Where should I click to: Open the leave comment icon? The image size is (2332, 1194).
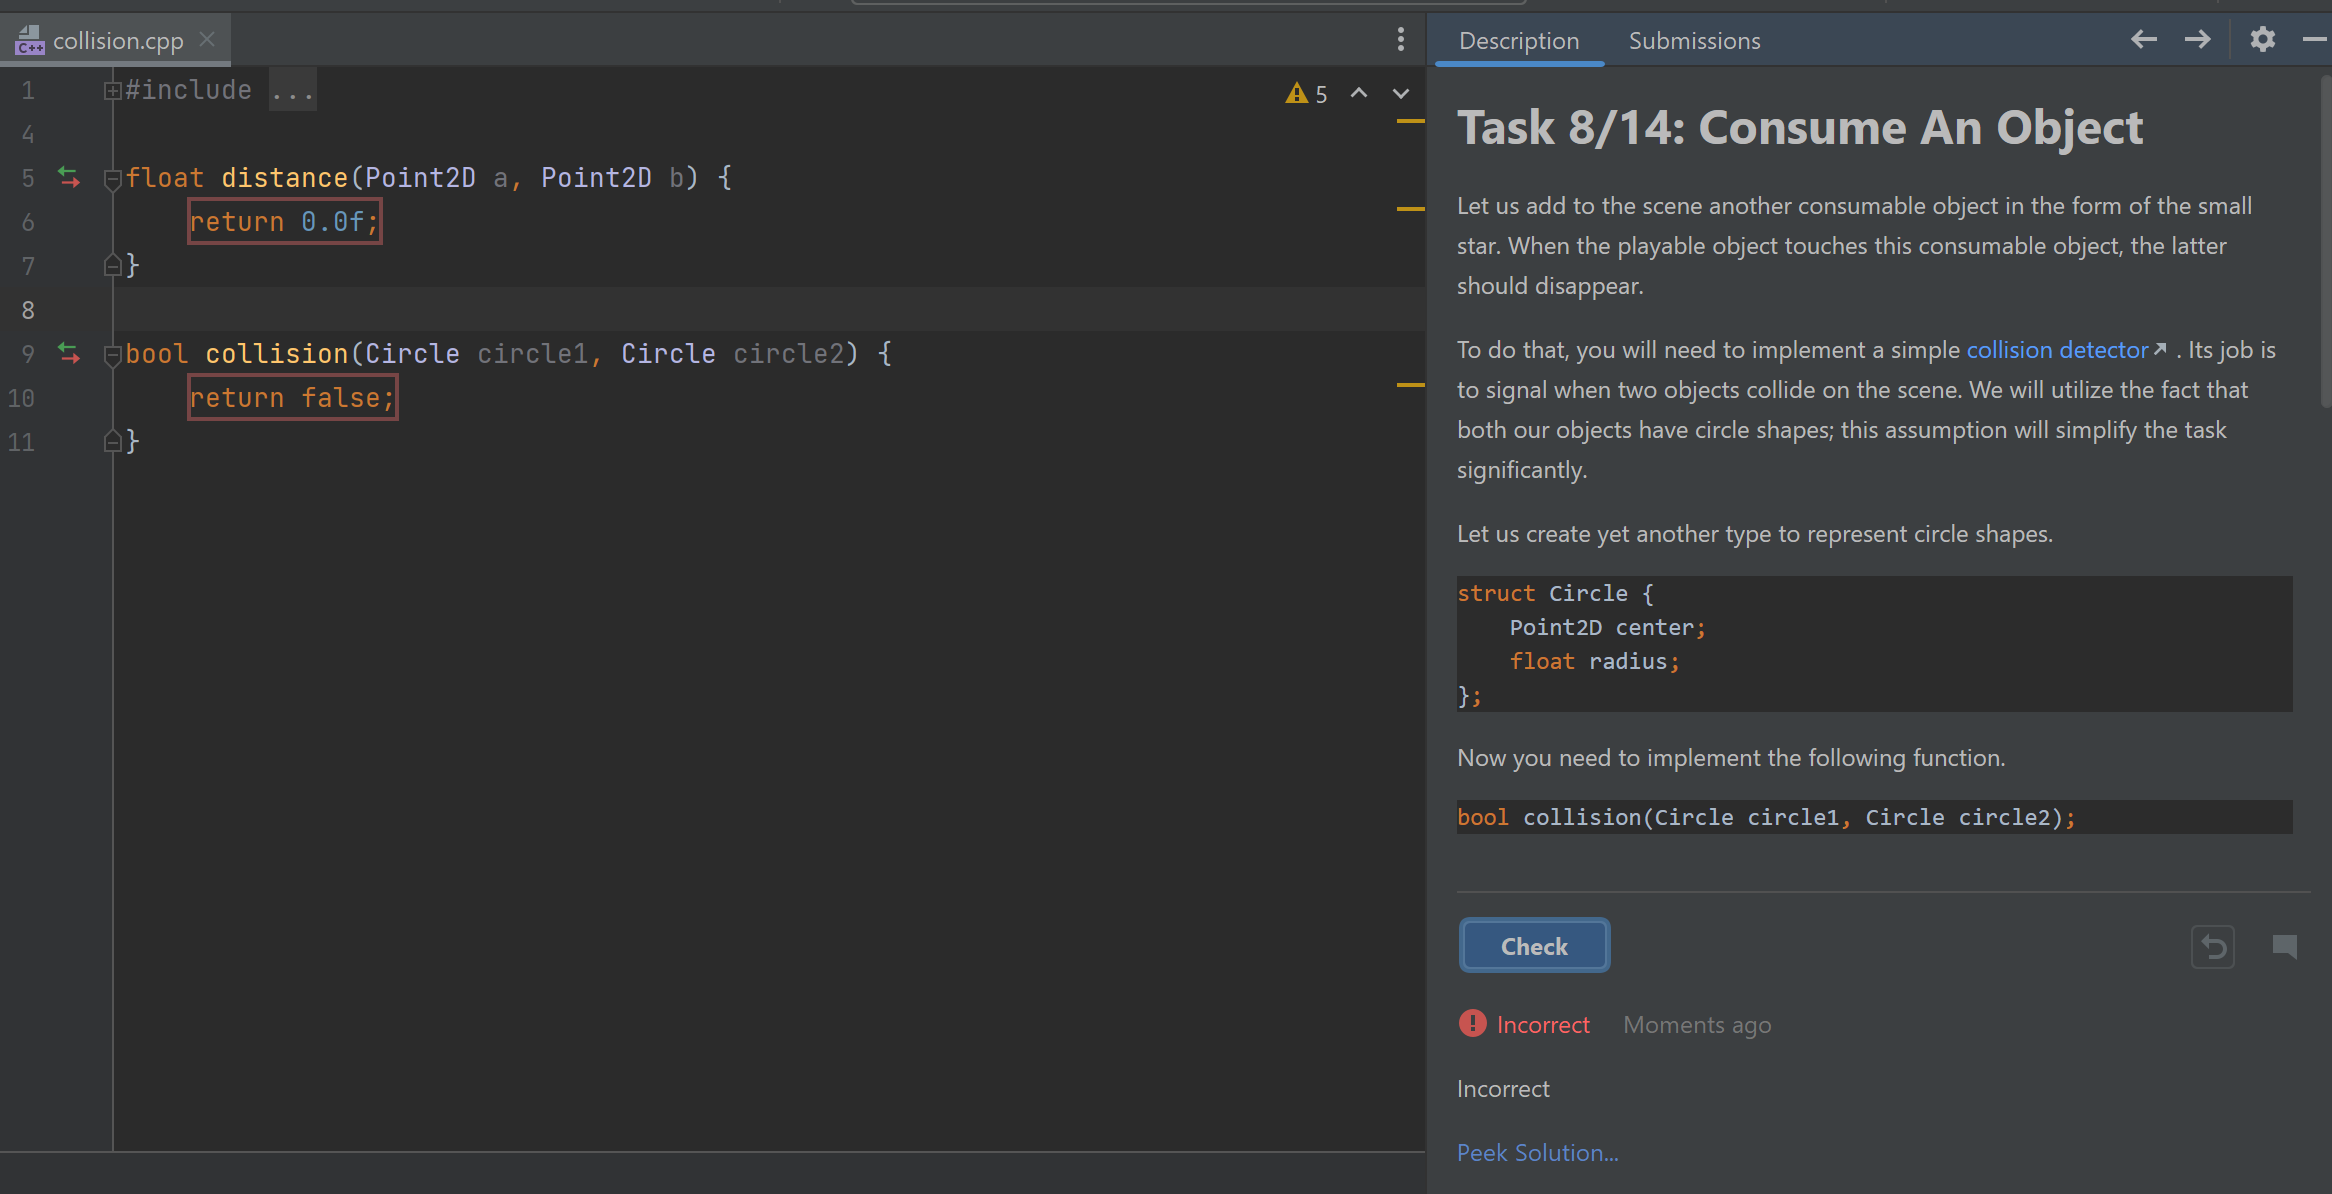(2284, 946)
